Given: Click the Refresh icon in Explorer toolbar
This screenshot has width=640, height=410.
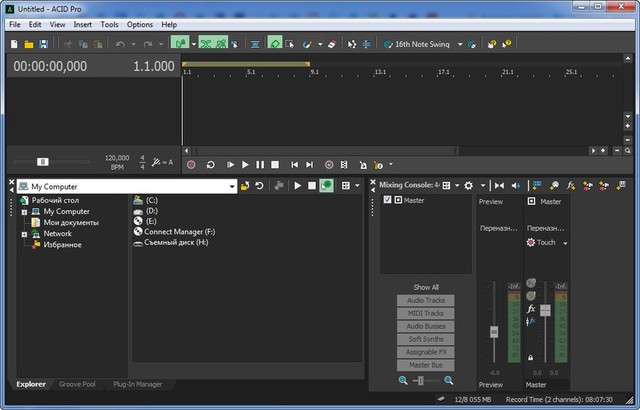Looking at the screenshot, I should pyautogui.click(x=259, y=186).
